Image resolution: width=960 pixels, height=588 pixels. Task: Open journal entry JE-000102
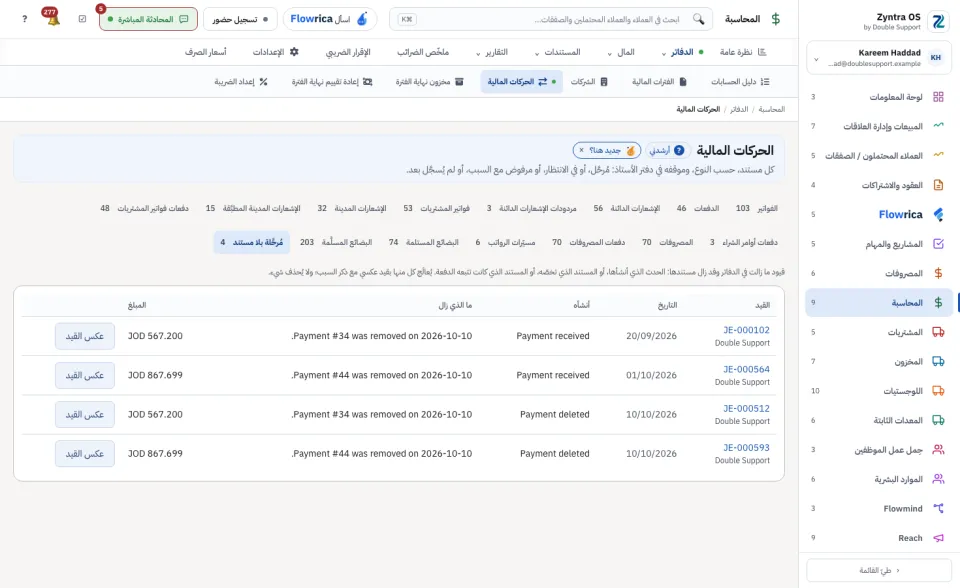[x=746, y=330]
